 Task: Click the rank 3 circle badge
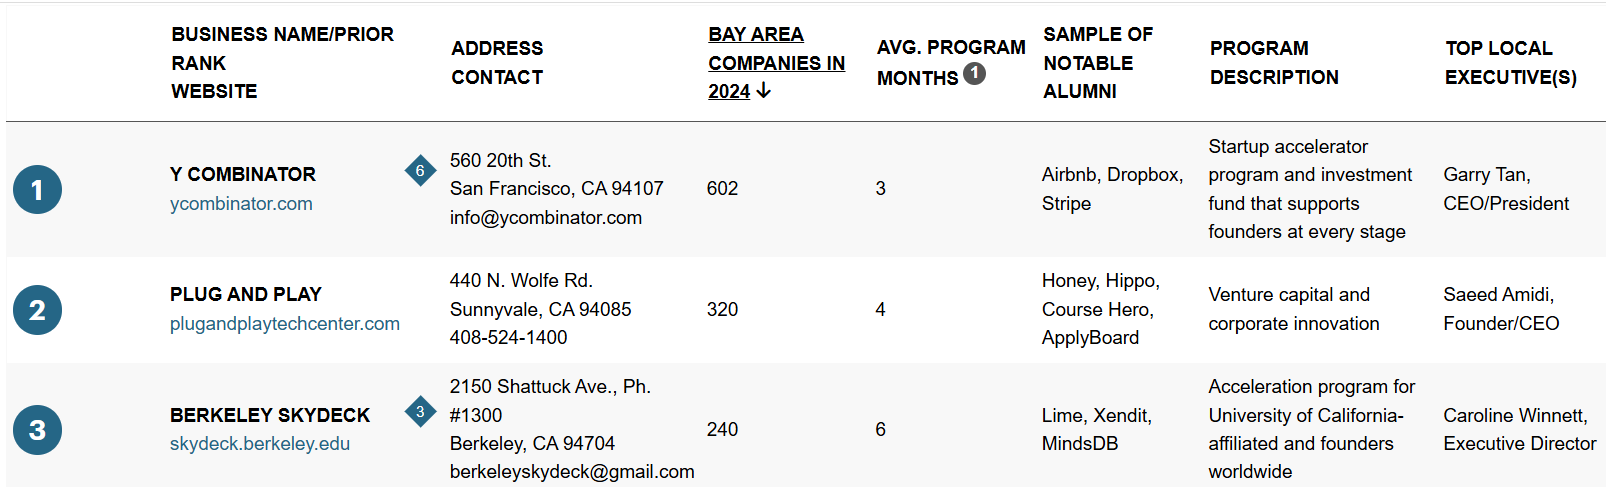point(37,430)
